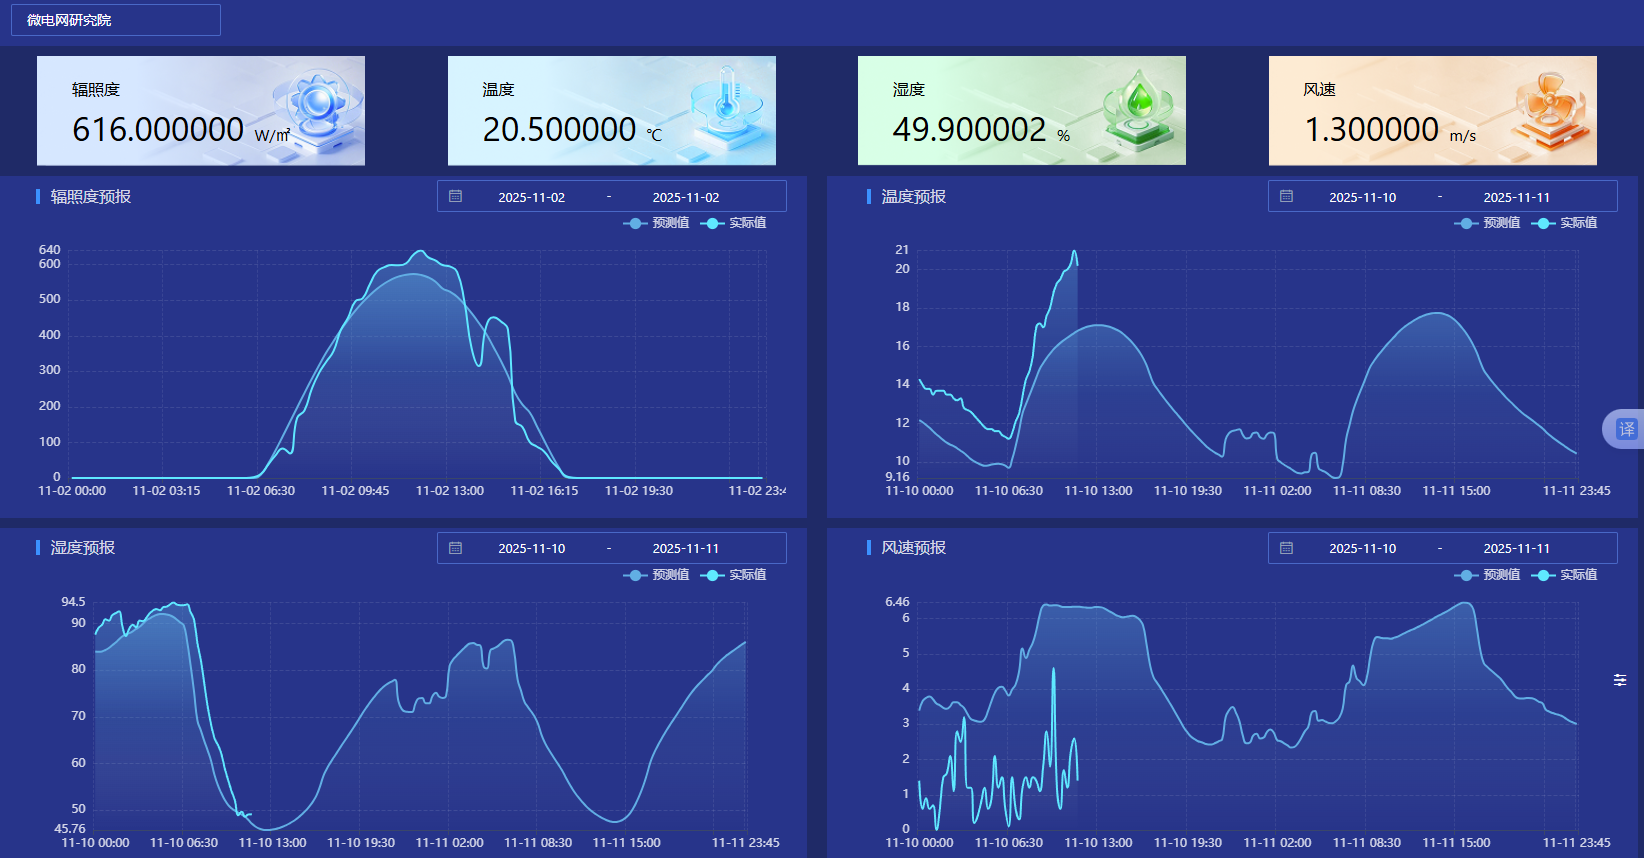Click the 湿度预报 chart title
This screenshot has height=858, width=1644.
83,548
